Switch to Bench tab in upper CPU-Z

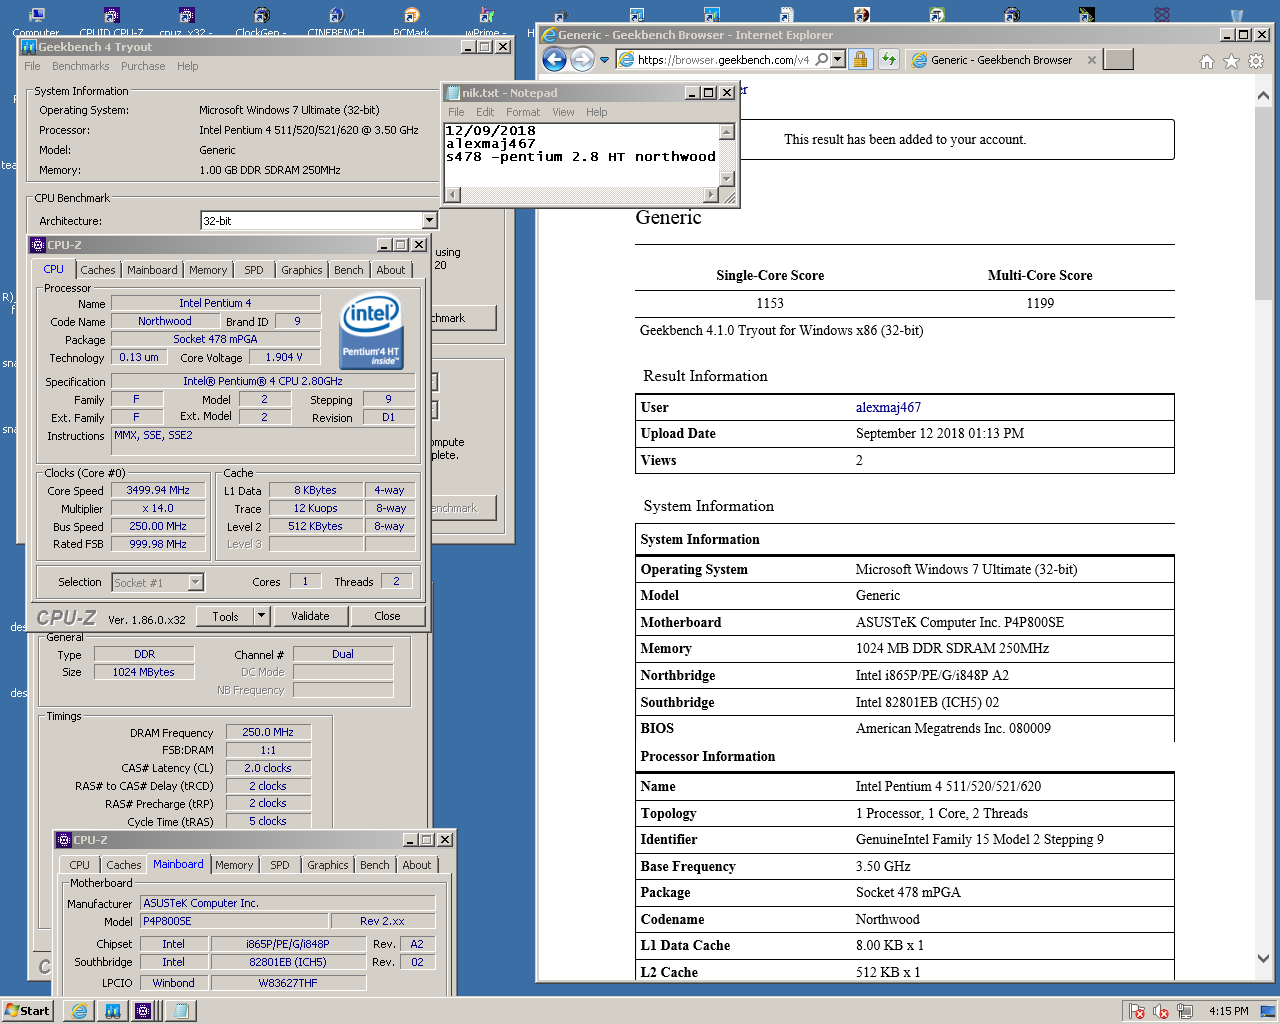(x=349, y=270)
